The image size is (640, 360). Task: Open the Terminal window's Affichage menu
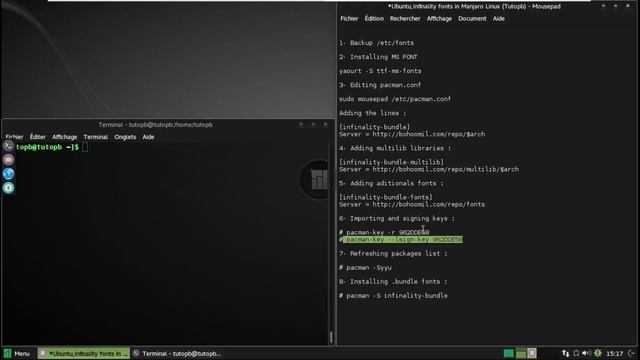64,137
